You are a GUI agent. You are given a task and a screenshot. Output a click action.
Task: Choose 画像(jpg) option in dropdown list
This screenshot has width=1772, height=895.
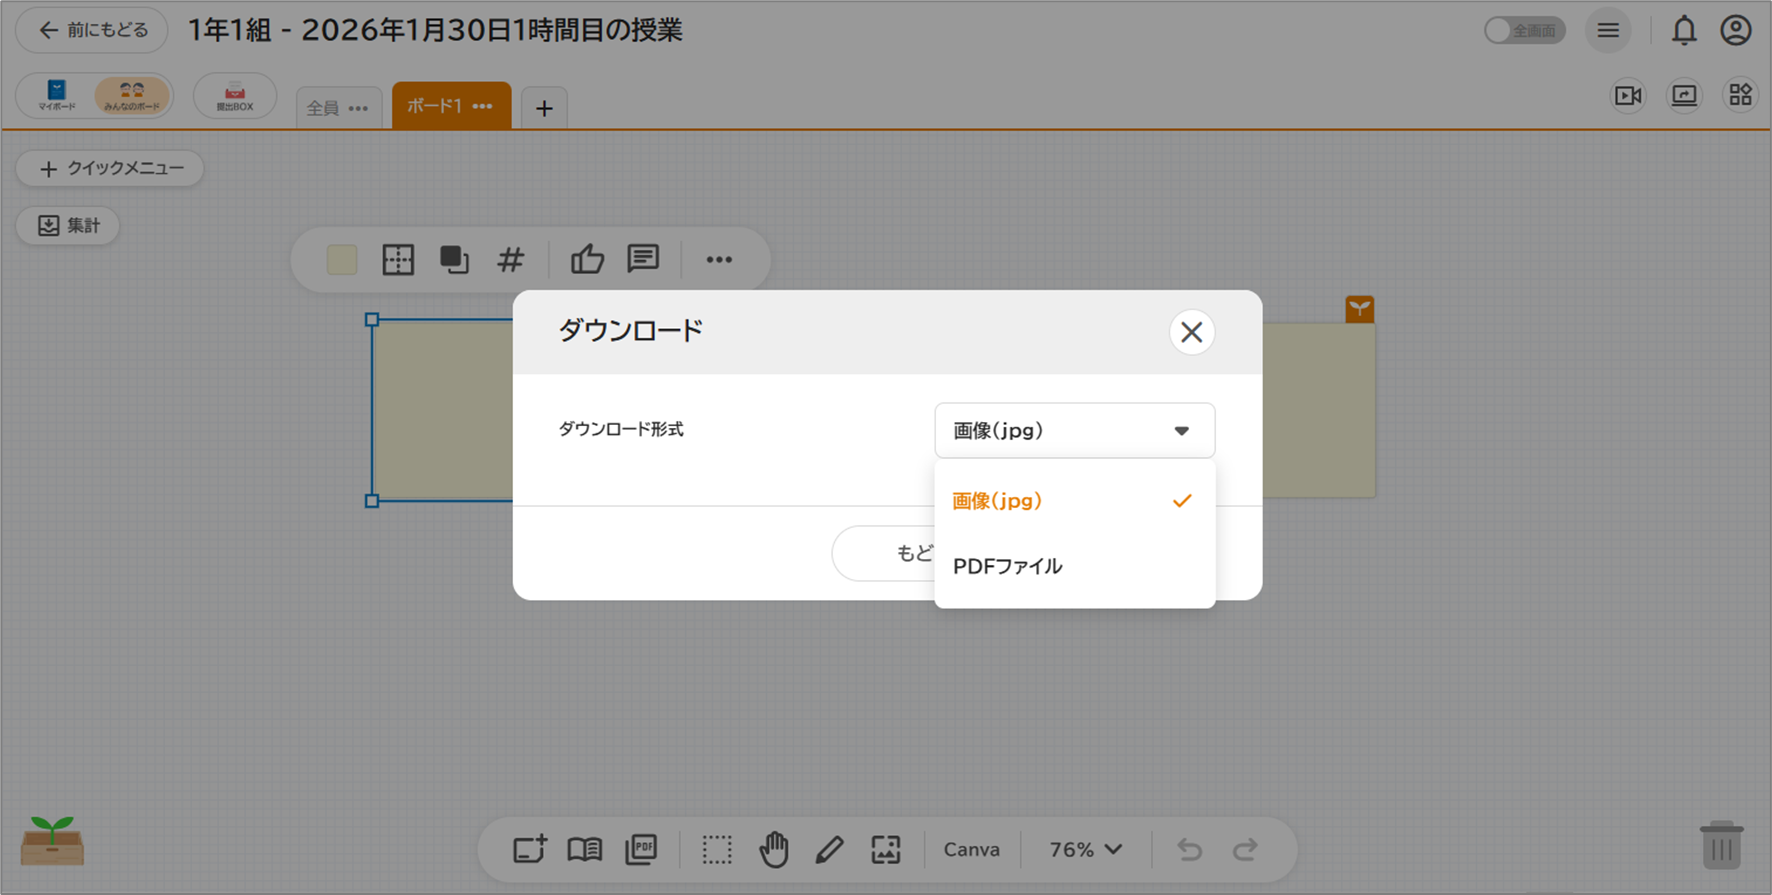pos(997,501)
